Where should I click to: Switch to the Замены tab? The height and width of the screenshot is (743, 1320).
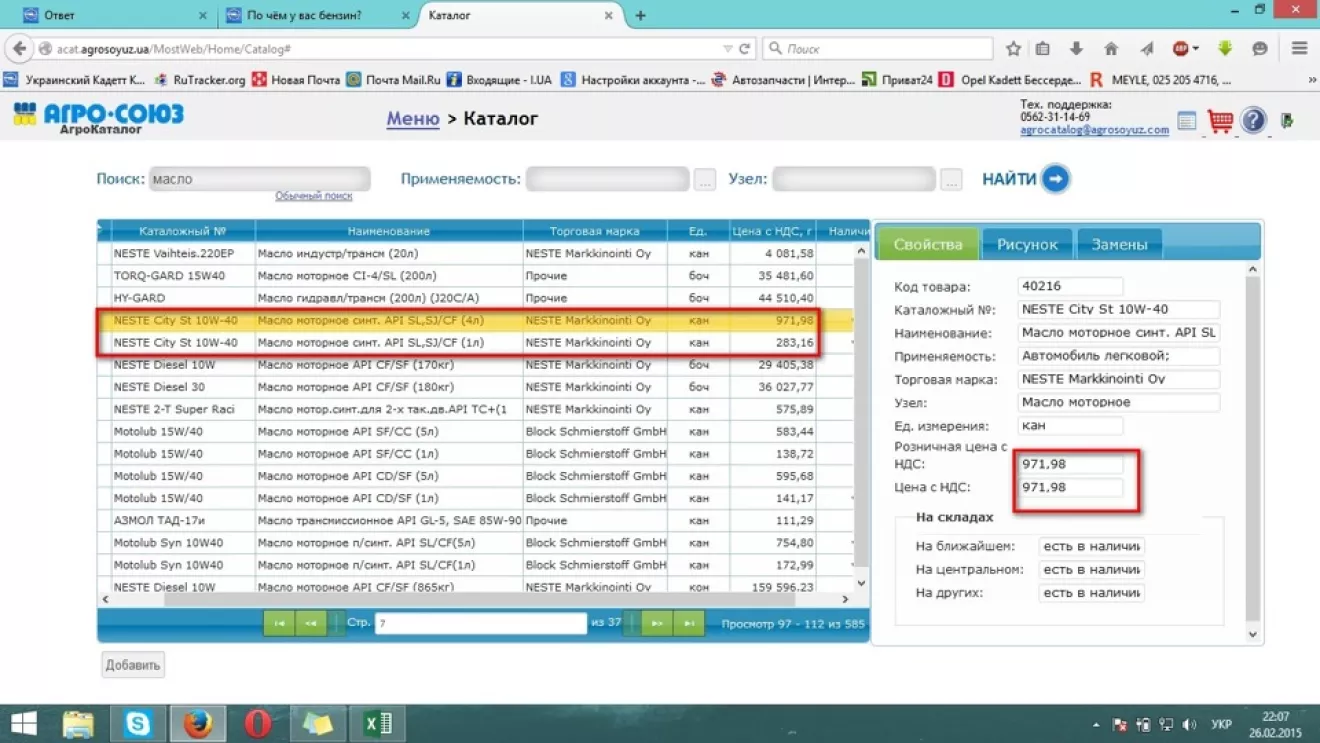[1119, 244]
